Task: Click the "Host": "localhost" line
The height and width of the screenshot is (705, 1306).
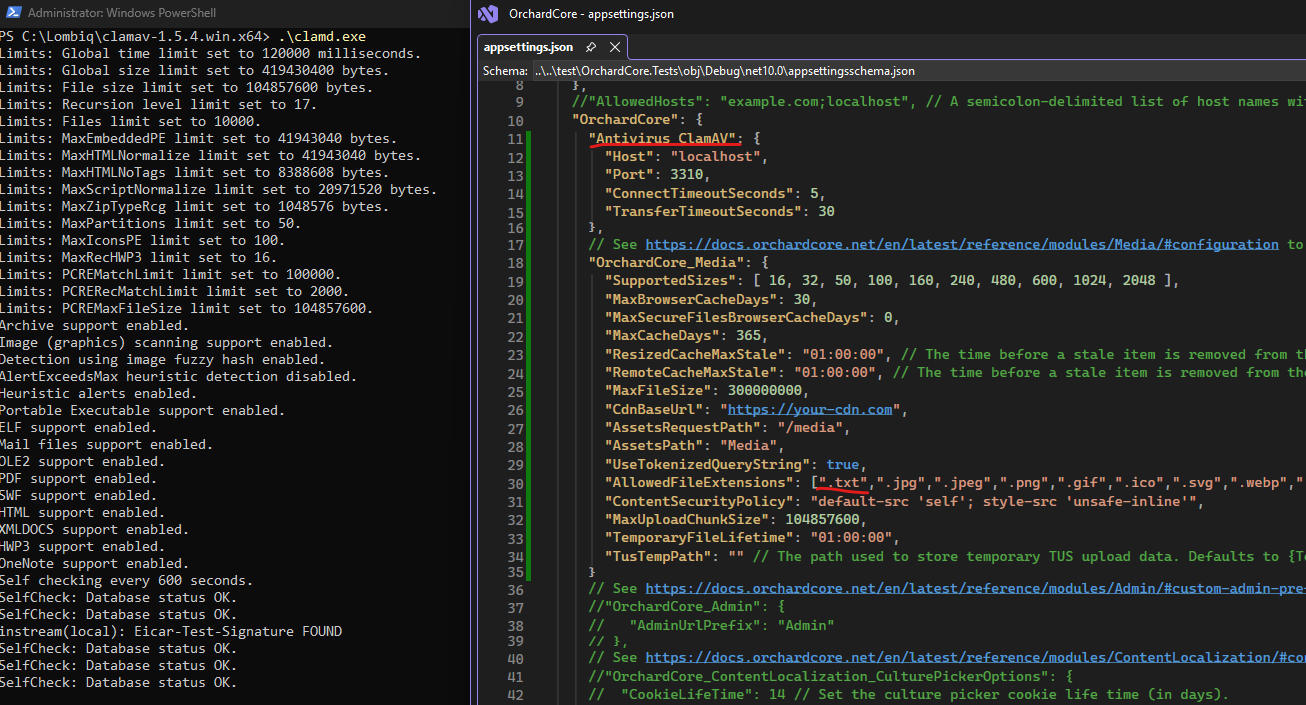Action: point(685,157)
